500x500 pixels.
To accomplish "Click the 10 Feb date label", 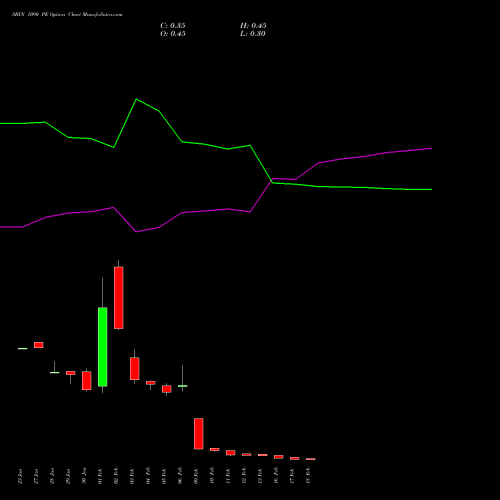I will click(x=212, y=476).
